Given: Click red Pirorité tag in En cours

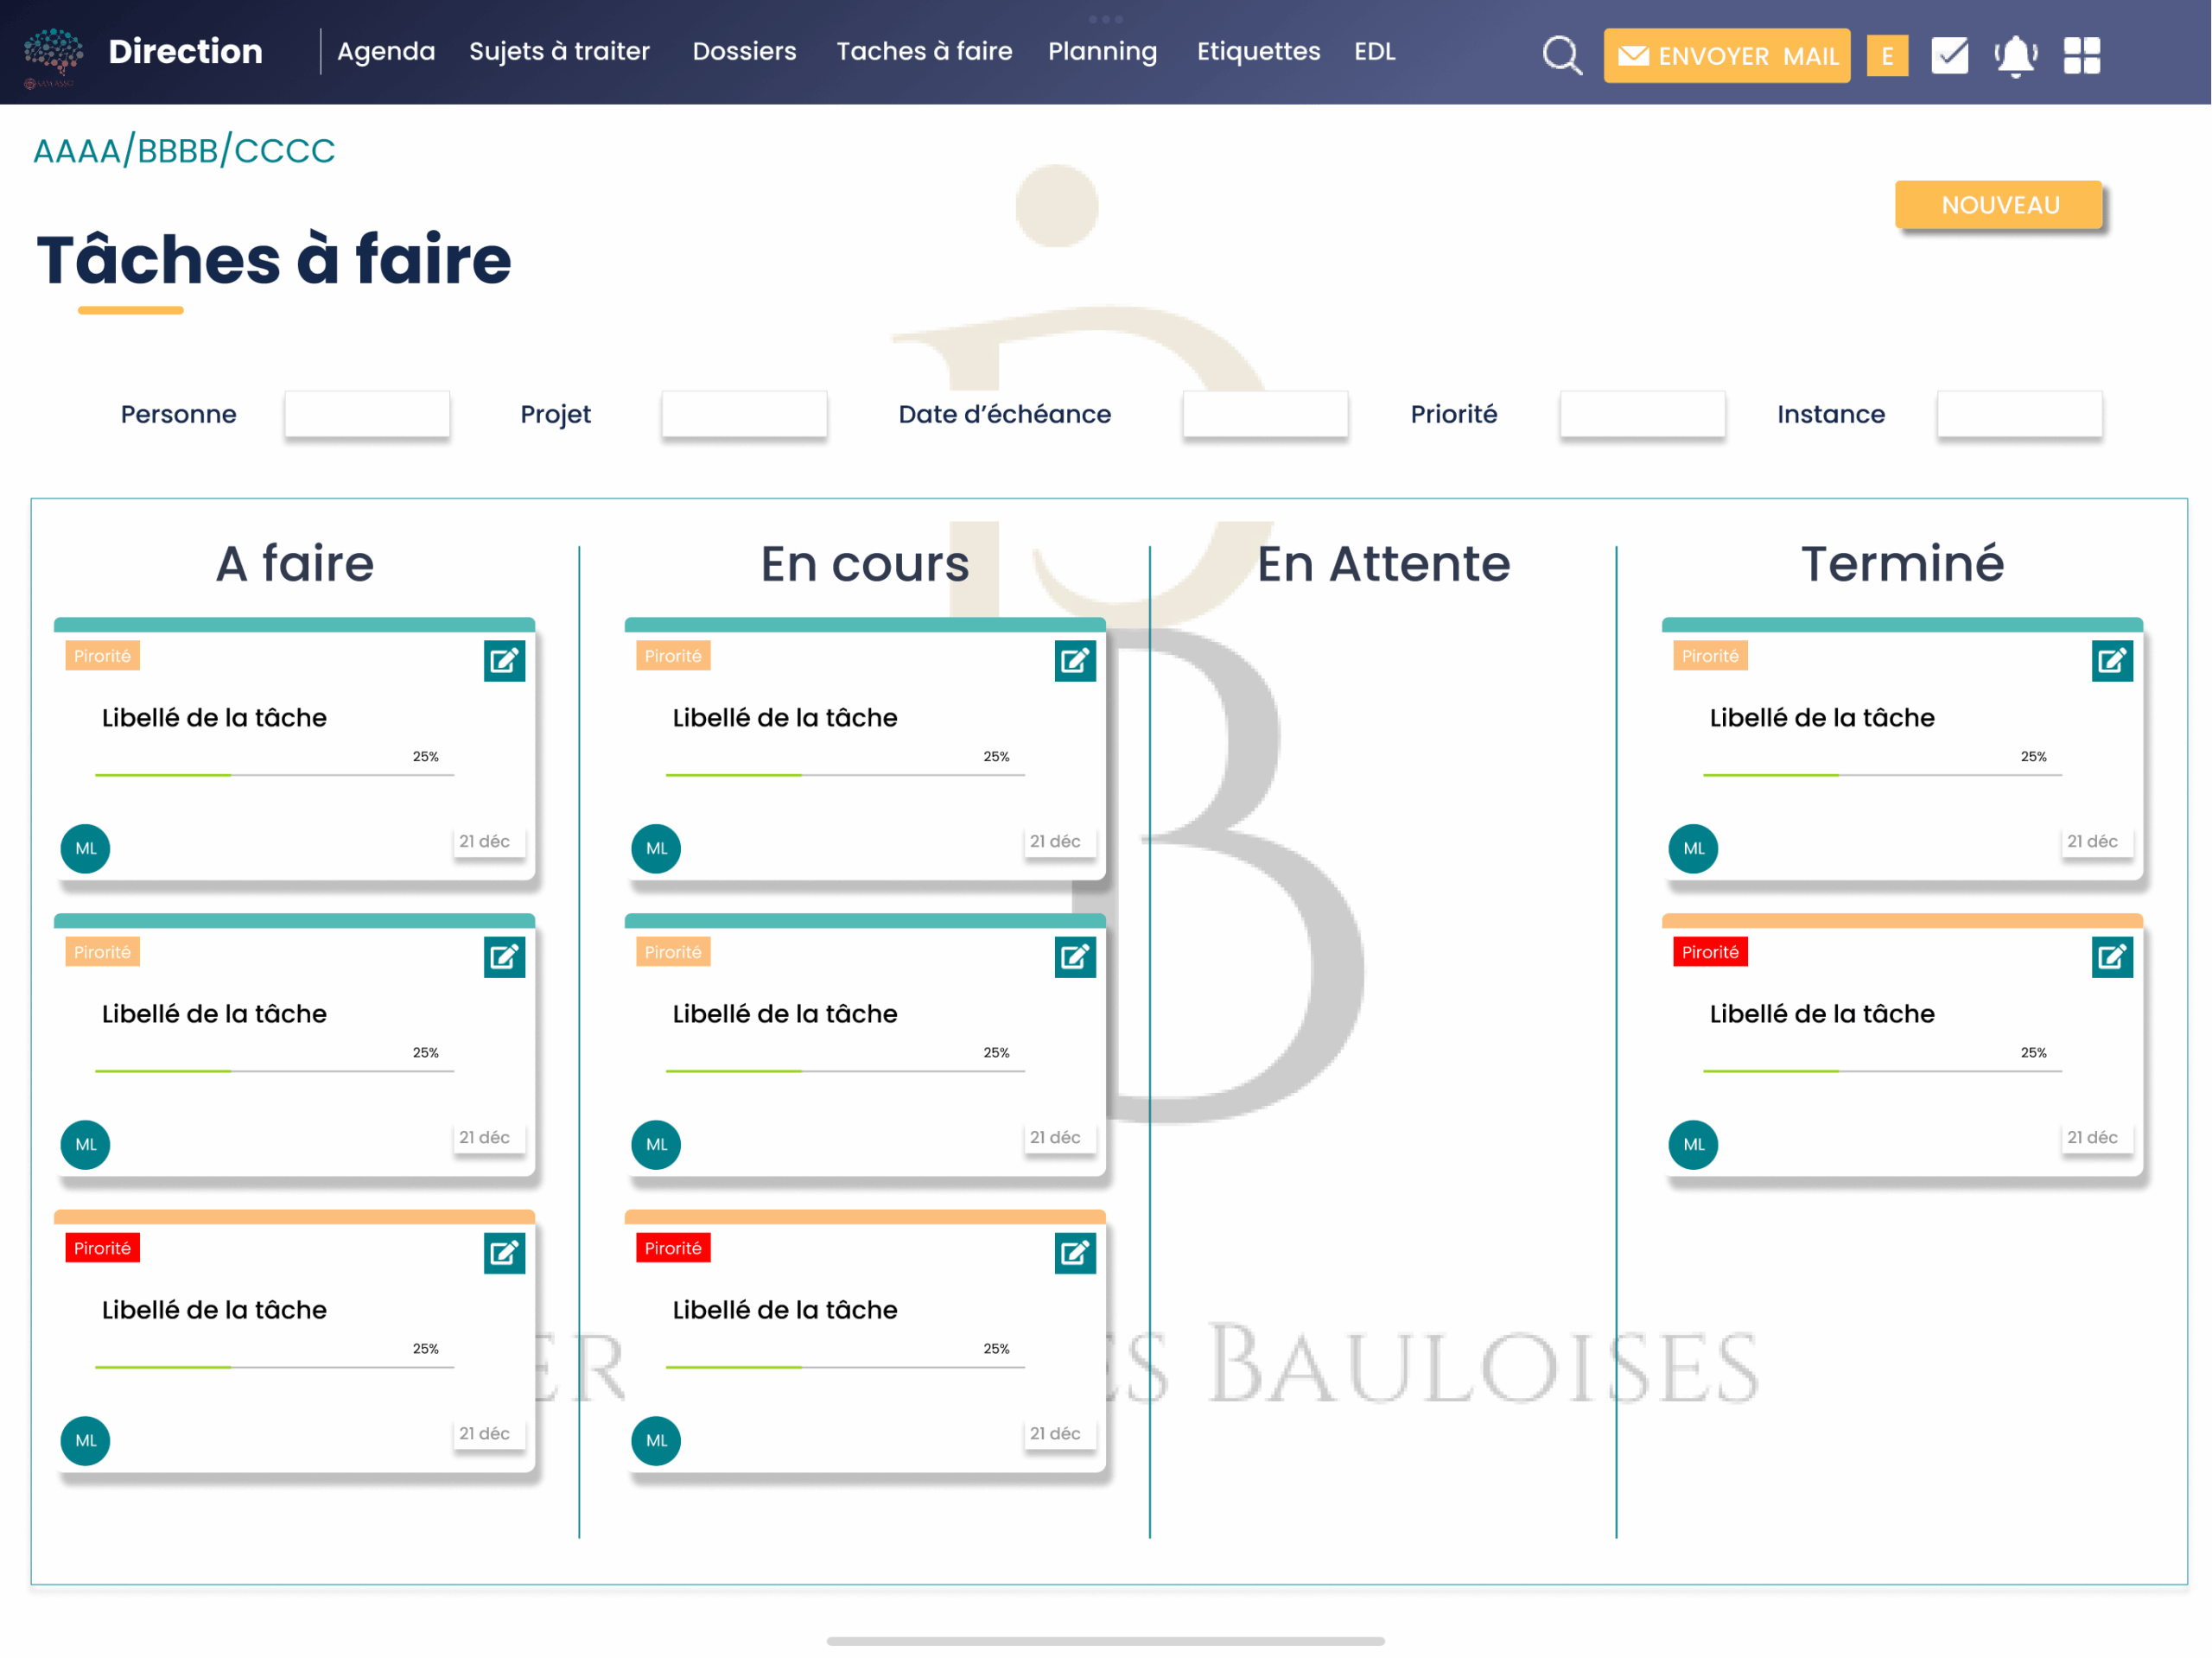Looking at the screenshot, I should pos(673,1247).
